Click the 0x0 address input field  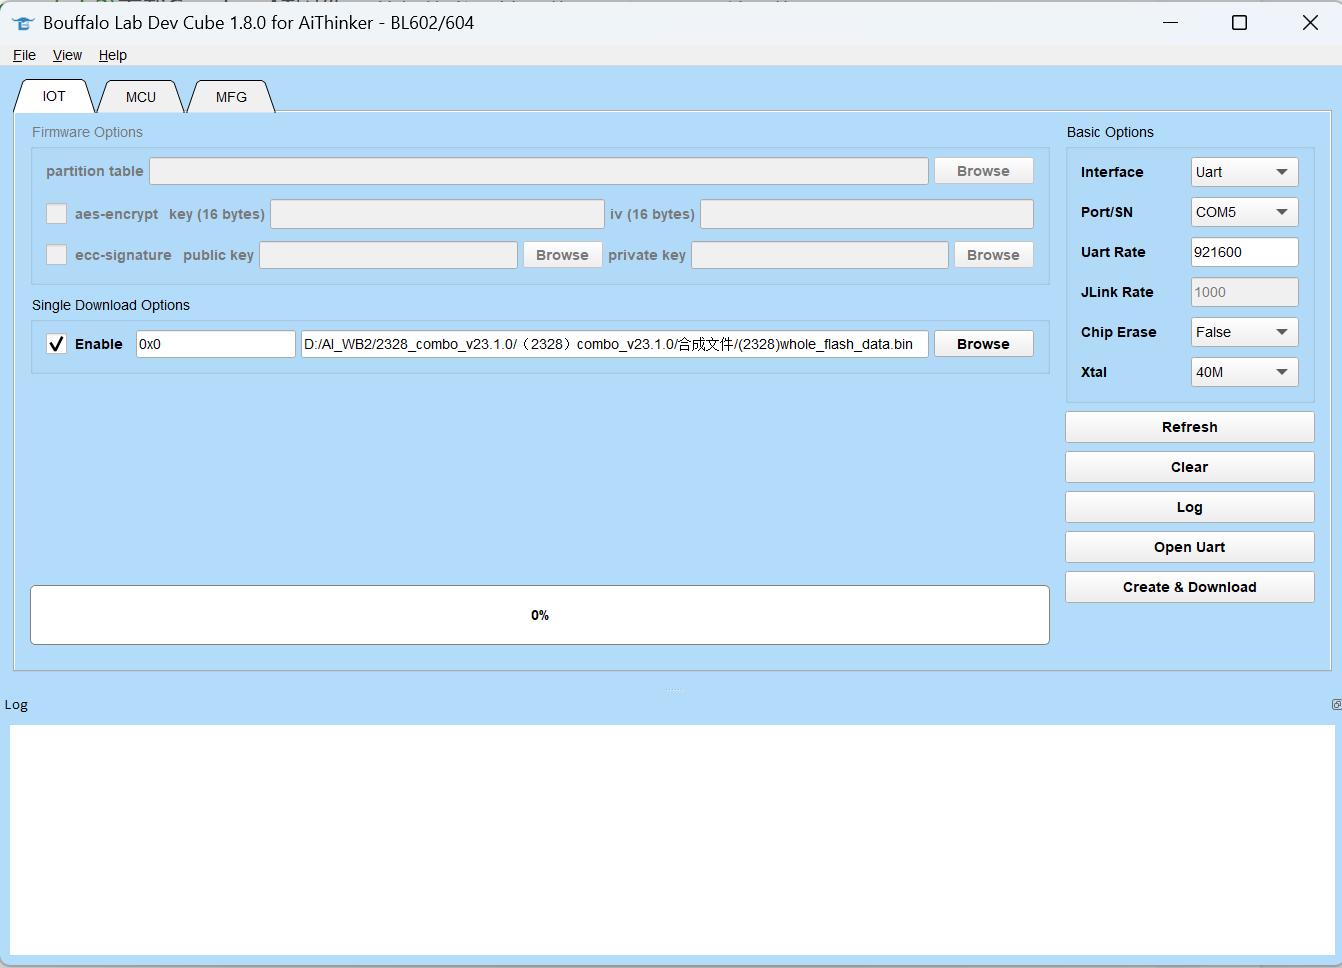pyautogui.click(x=216, y=344)
